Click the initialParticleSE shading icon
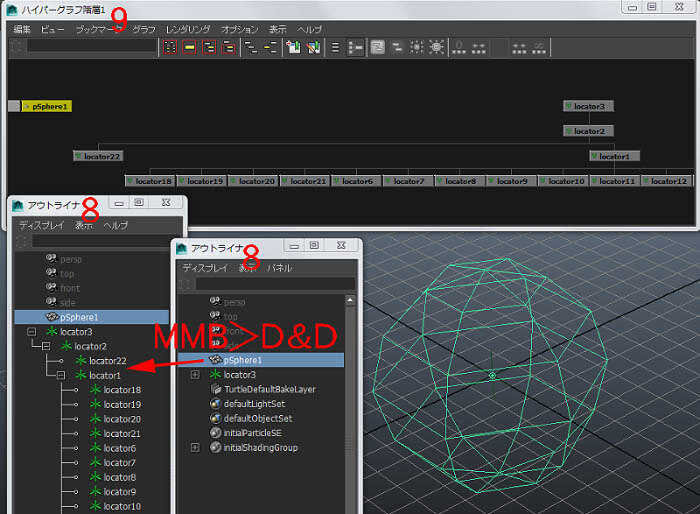700x514 pixels. [215, 433]
